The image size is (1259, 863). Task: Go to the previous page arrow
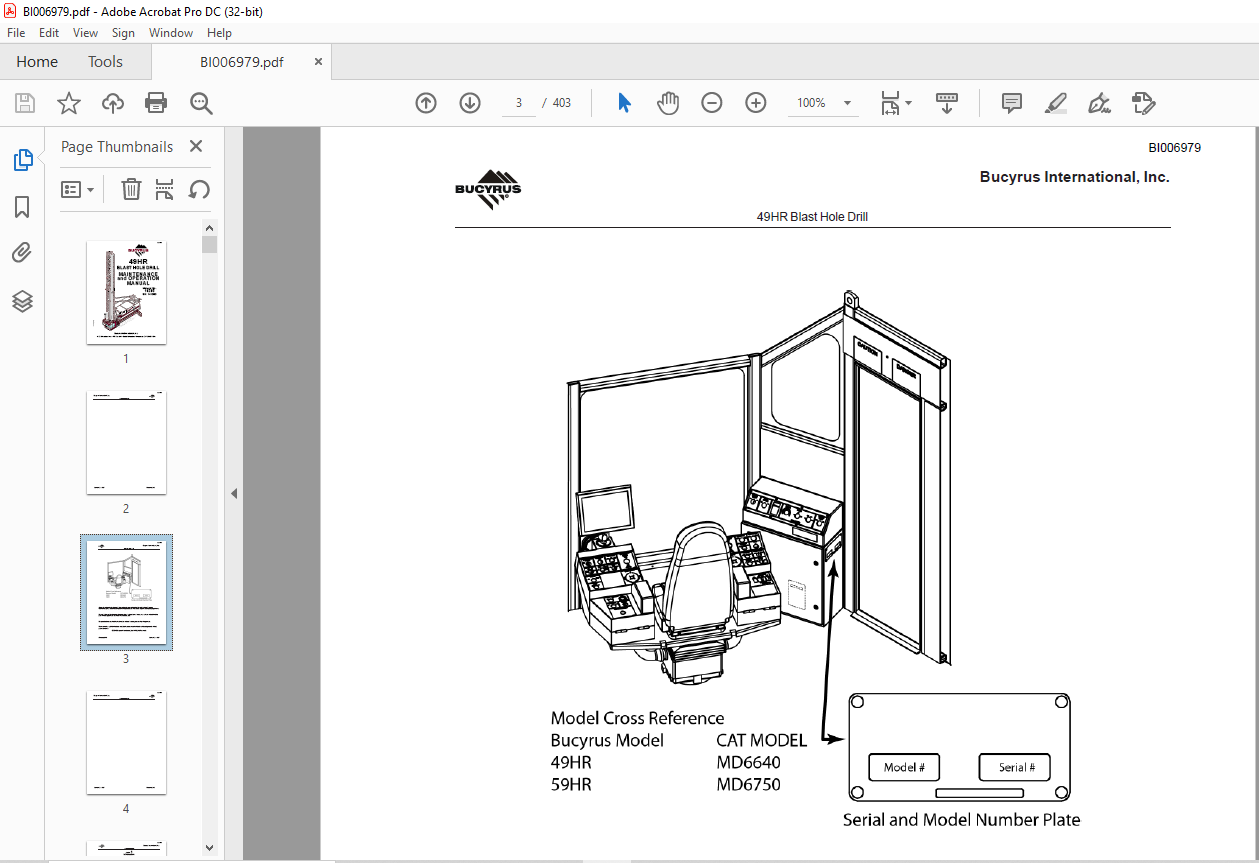click(426, 103)
